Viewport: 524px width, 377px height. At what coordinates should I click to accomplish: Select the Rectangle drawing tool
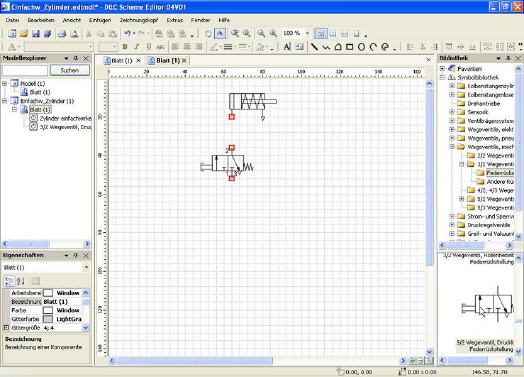point(350,47)
